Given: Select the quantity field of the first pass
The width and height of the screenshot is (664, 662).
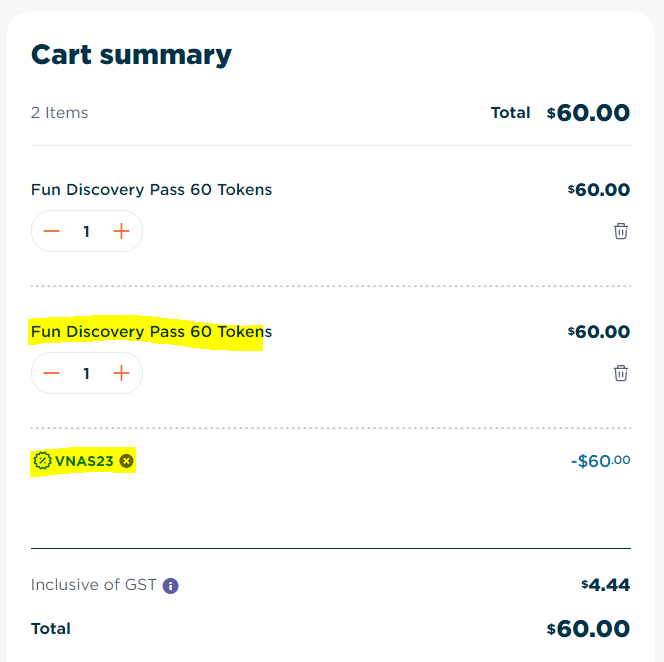Looking at the screenshot, I should tap(86, 231).
